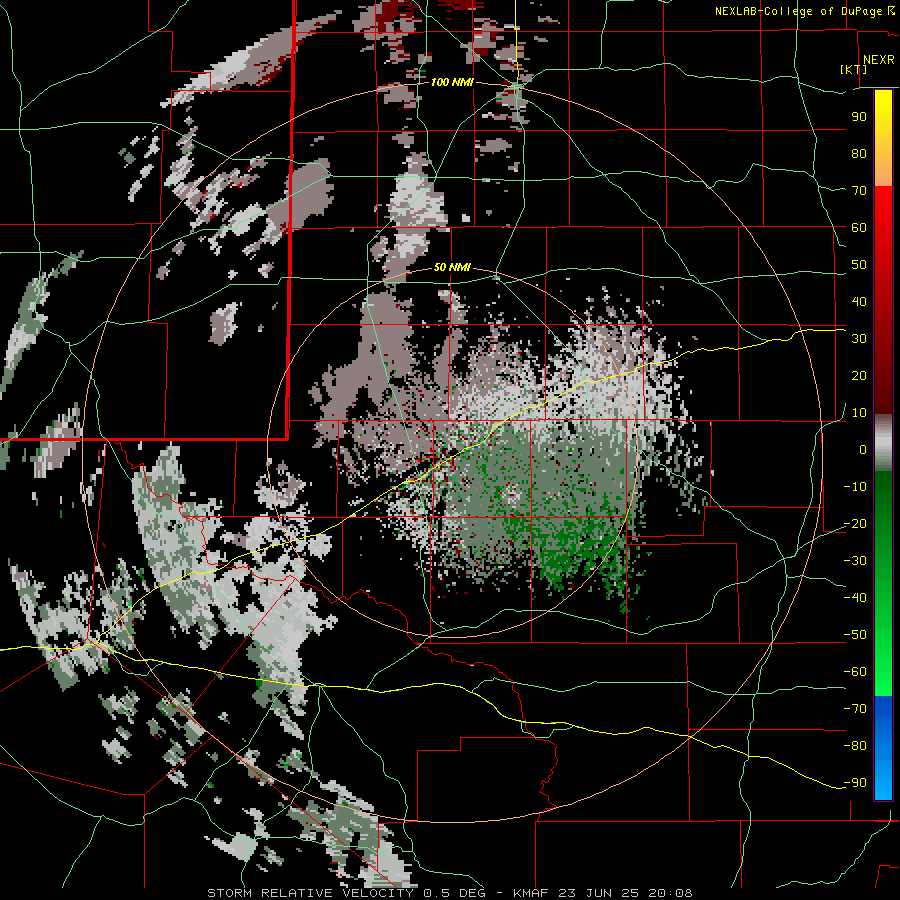Screen dimensions: 900x900
Task: Click the -60 value on the velocity scale
Action: pos(855,672)
